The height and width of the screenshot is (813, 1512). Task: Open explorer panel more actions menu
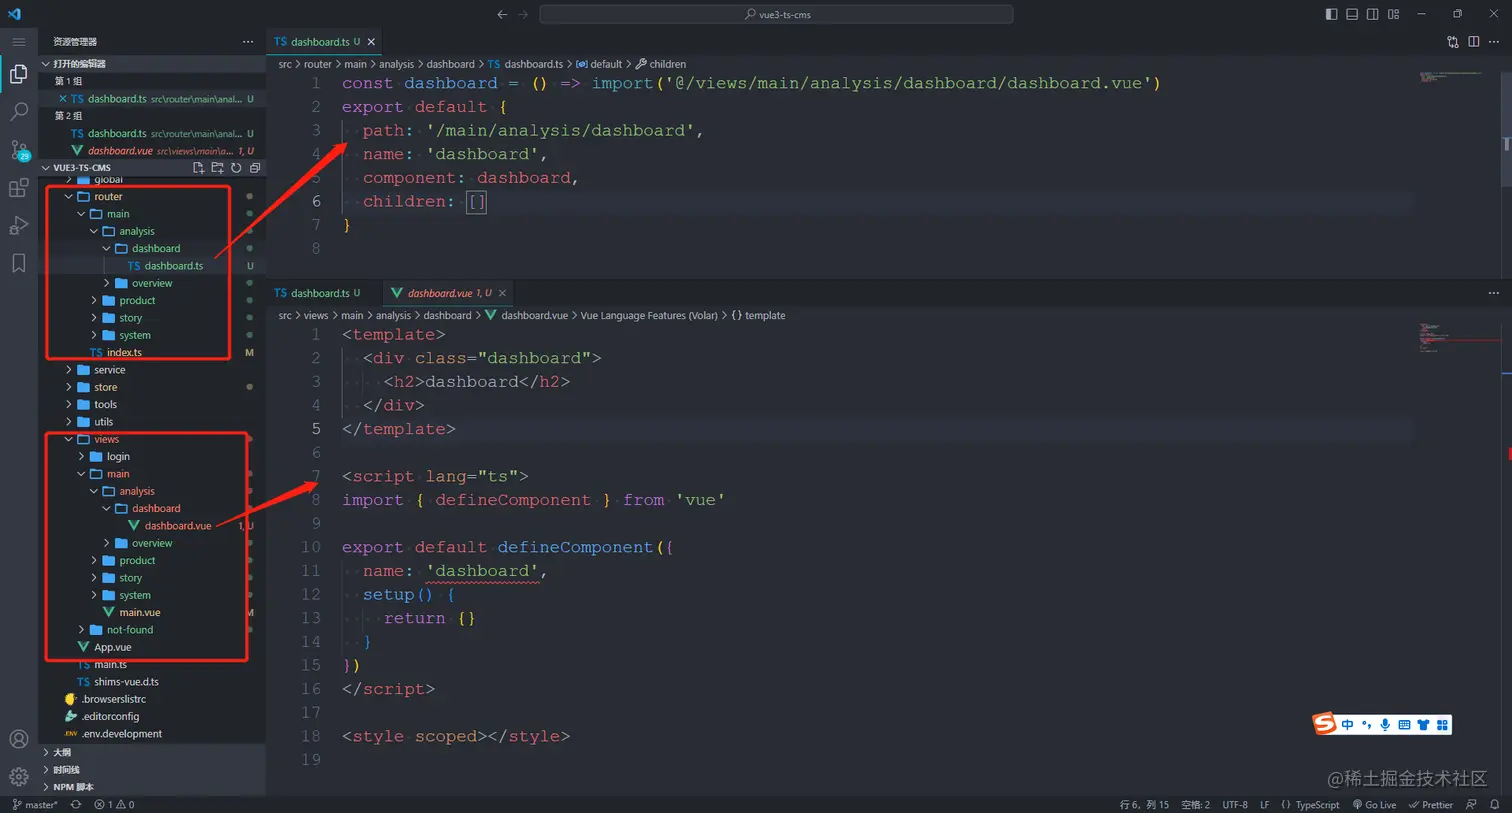pyautogui.click(x=248, y=42)
